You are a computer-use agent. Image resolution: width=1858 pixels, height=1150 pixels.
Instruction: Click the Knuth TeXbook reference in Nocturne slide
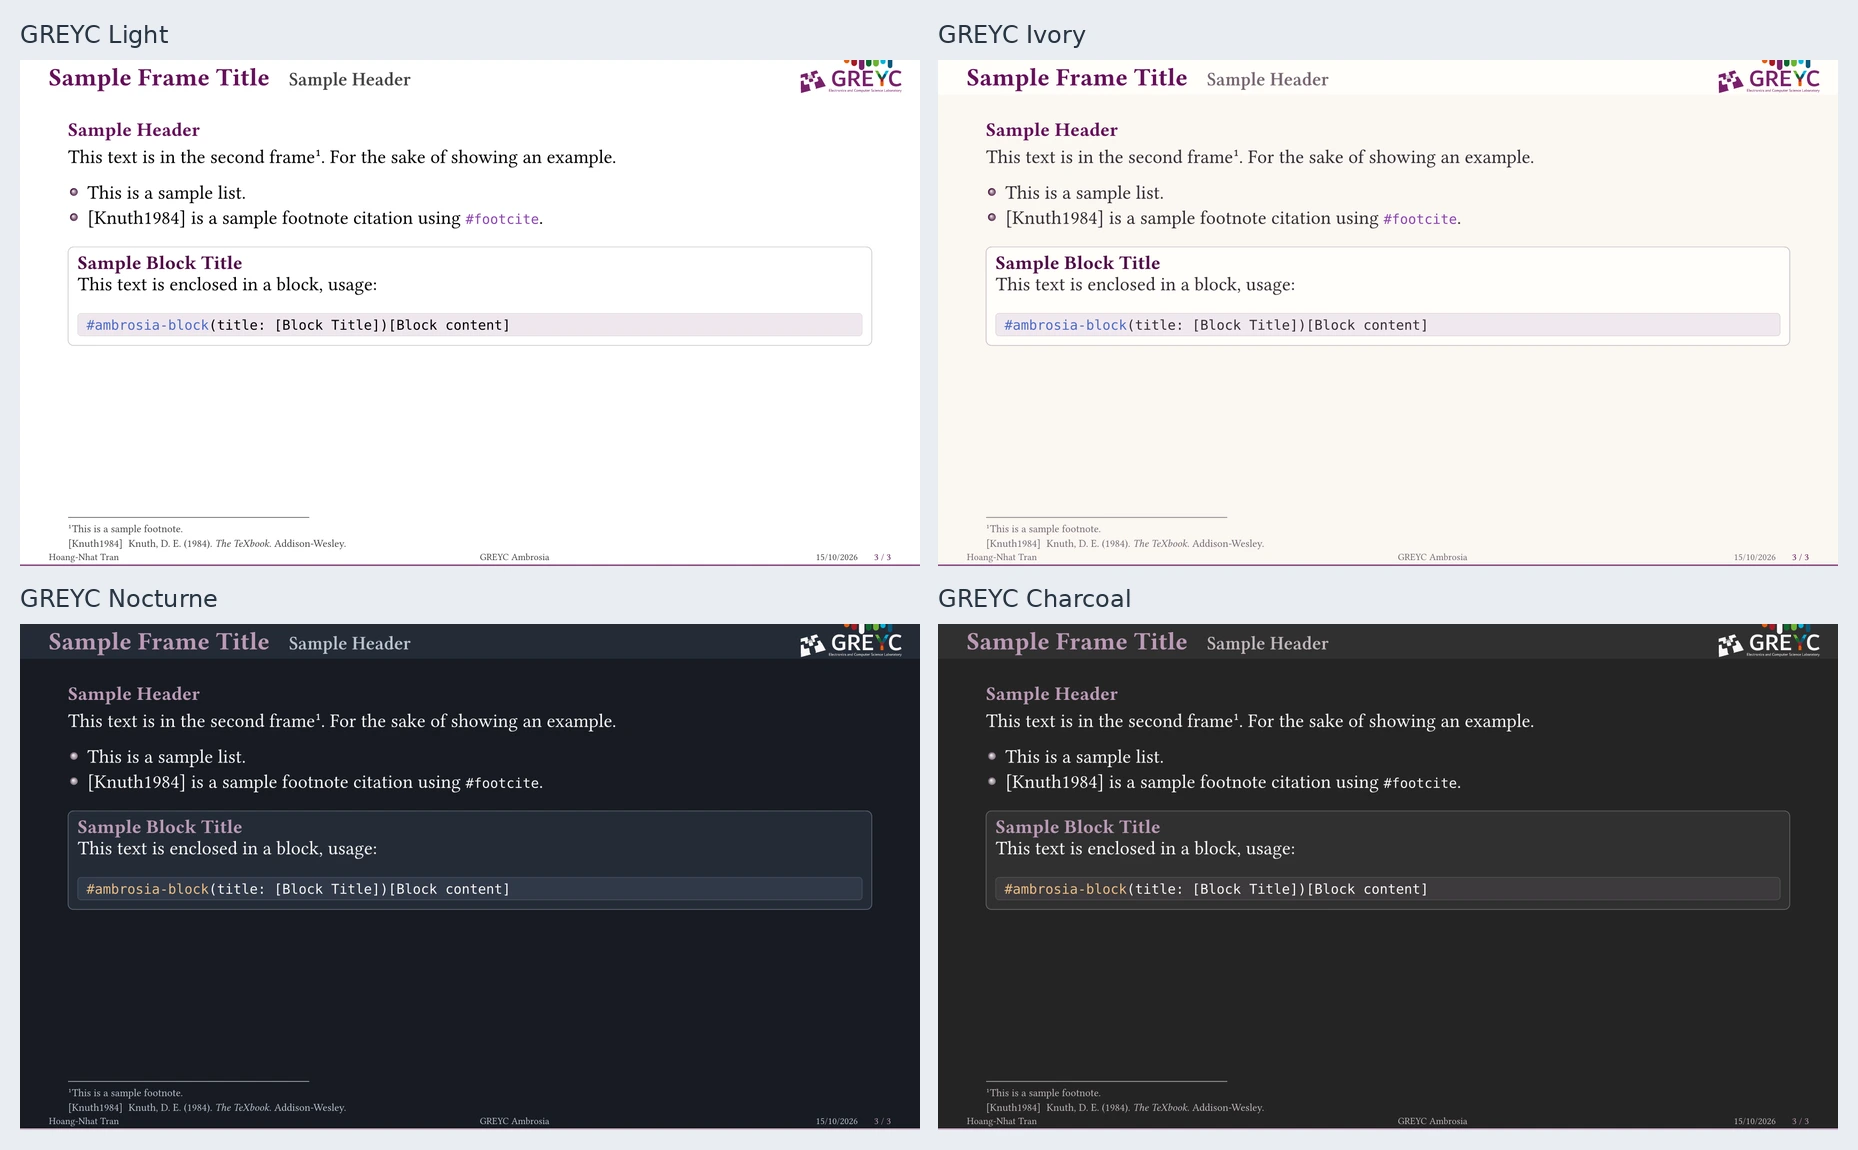pyautogui.click(x=207, y=1108)
